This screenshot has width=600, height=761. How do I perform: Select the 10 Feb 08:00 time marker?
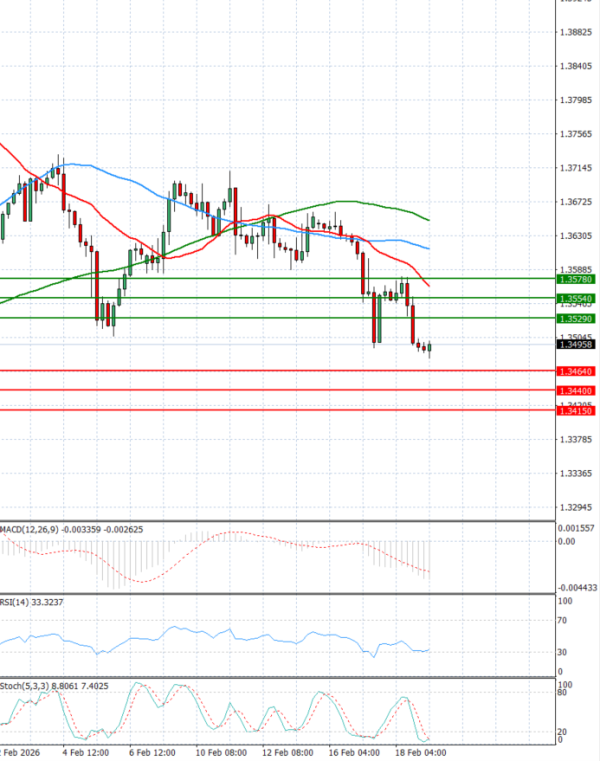pos(220,752)
